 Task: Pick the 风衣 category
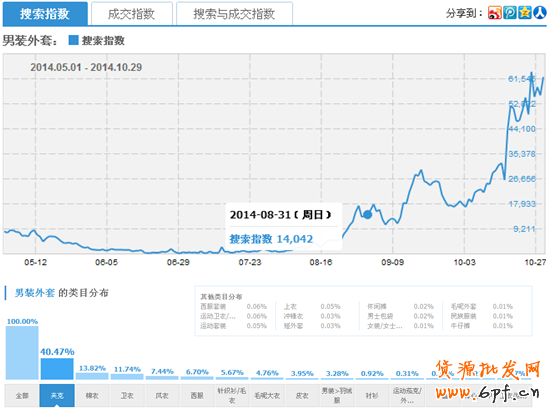pos(162,395)
